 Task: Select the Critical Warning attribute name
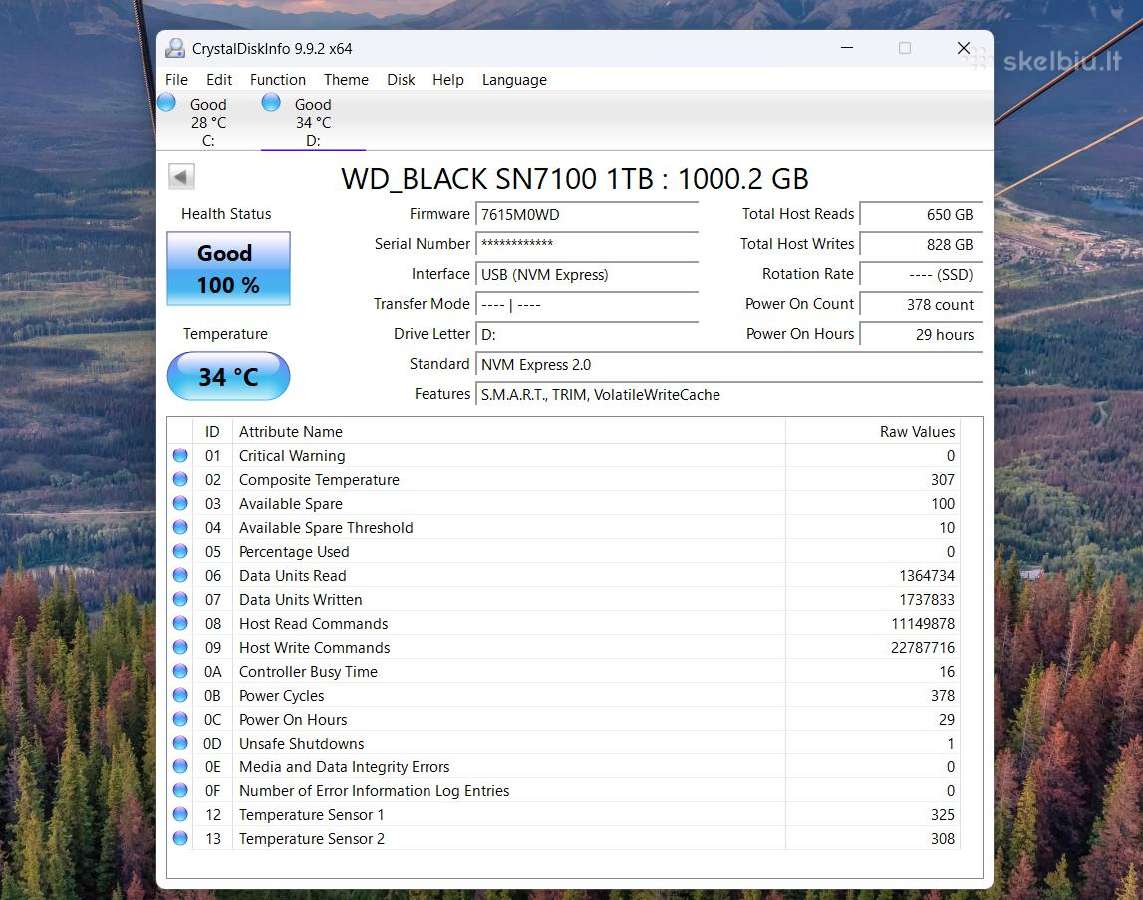coord(292,456)
